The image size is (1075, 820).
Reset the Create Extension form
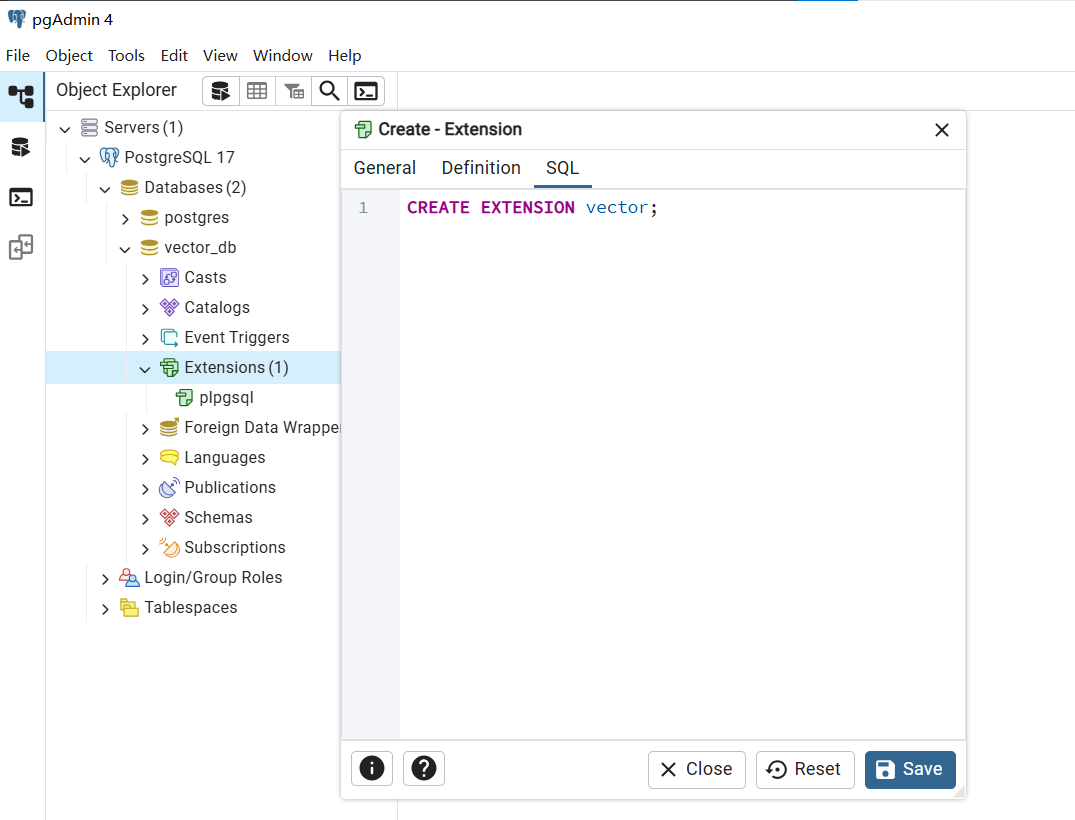coord(805,769)
